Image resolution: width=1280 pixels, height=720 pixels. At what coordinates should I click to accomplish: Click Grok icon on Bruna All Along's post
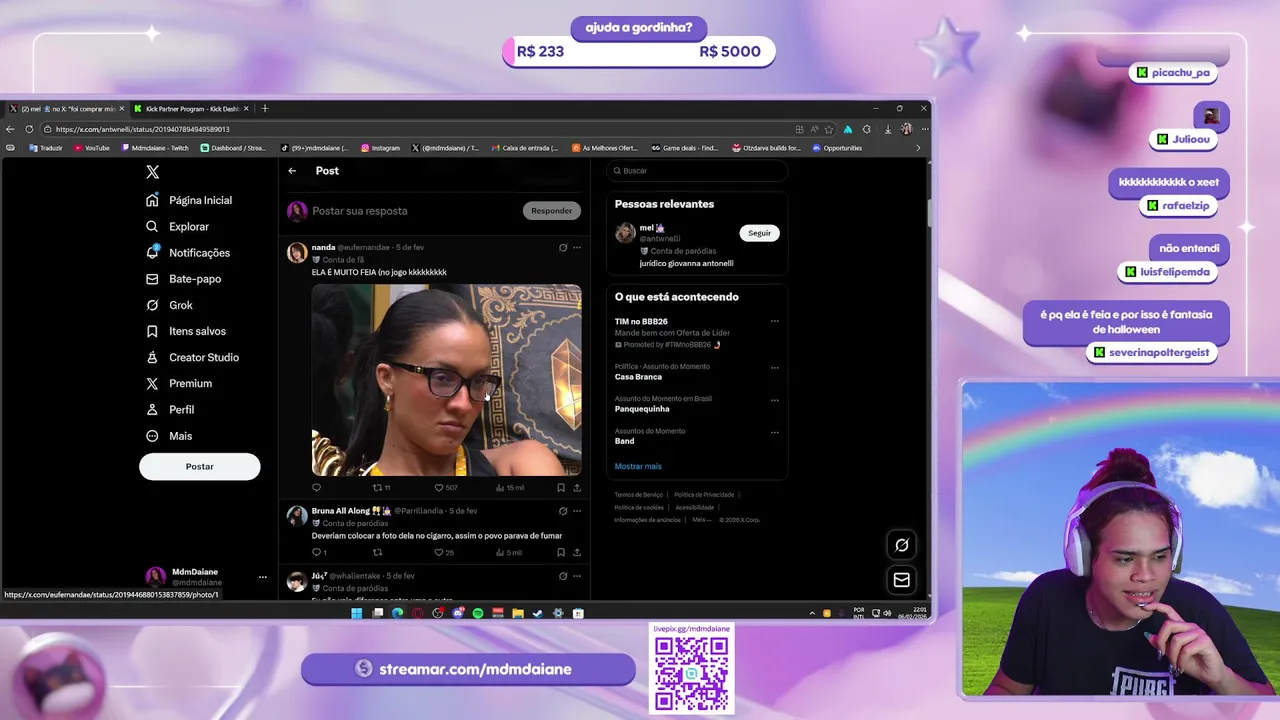tap(563, 511)
